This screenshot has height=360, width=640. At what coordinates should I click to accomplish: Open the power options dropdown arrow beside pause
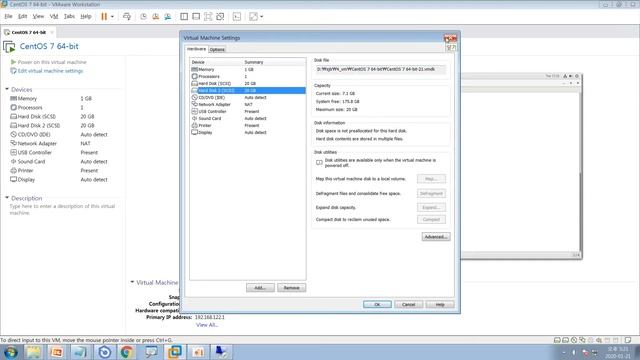tap(112, 17)
